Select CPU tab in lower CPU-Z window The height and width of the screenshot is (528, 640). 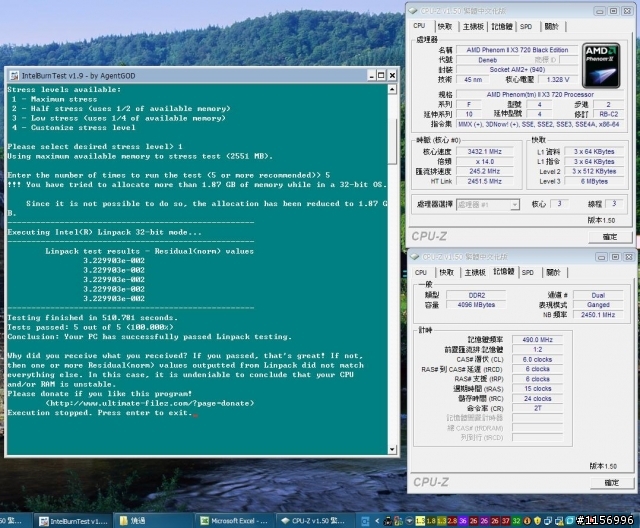coord(421,273)
